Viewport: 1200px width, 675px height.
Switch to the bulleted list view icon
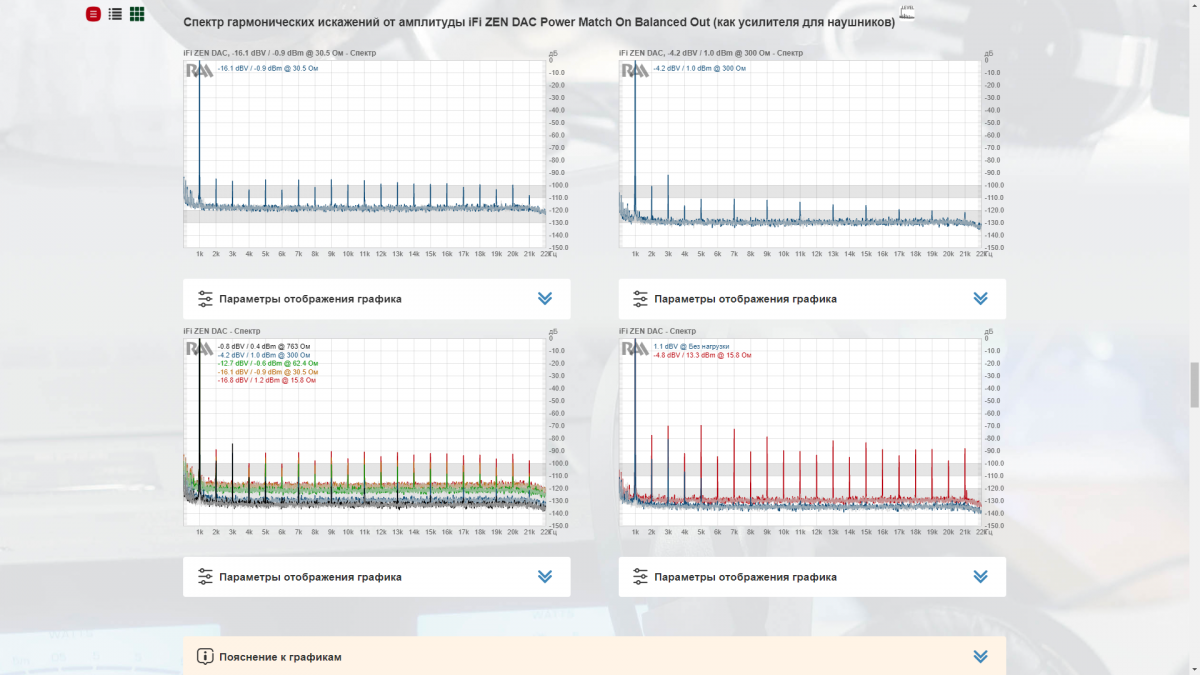115,14
